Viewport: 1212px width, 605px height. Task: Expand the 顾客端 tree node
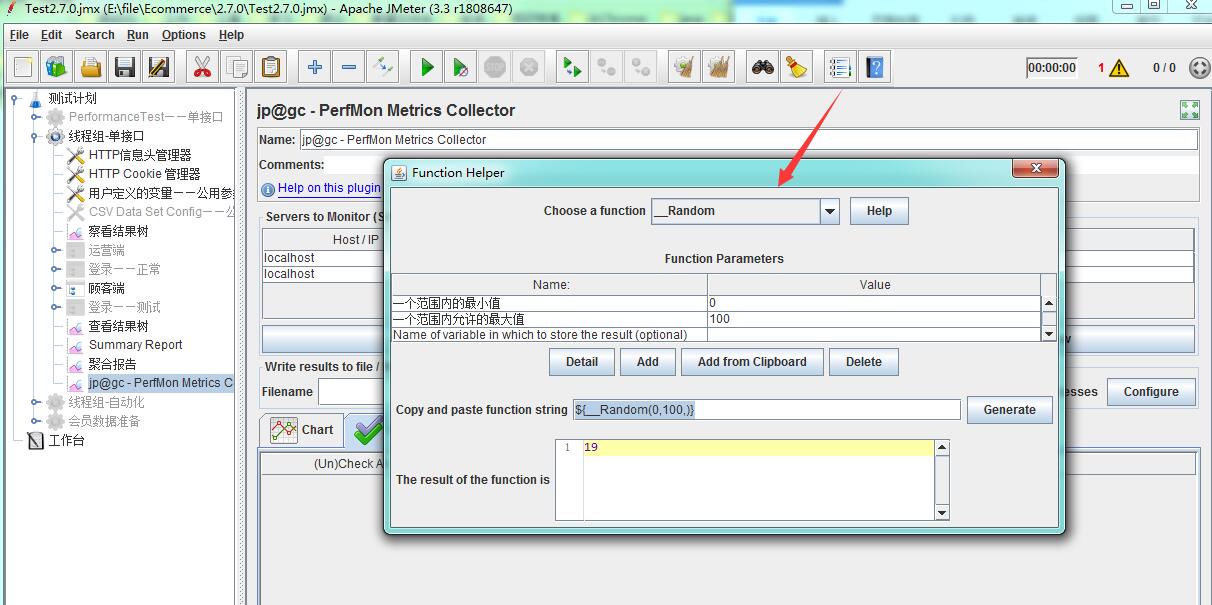(56, 289)
